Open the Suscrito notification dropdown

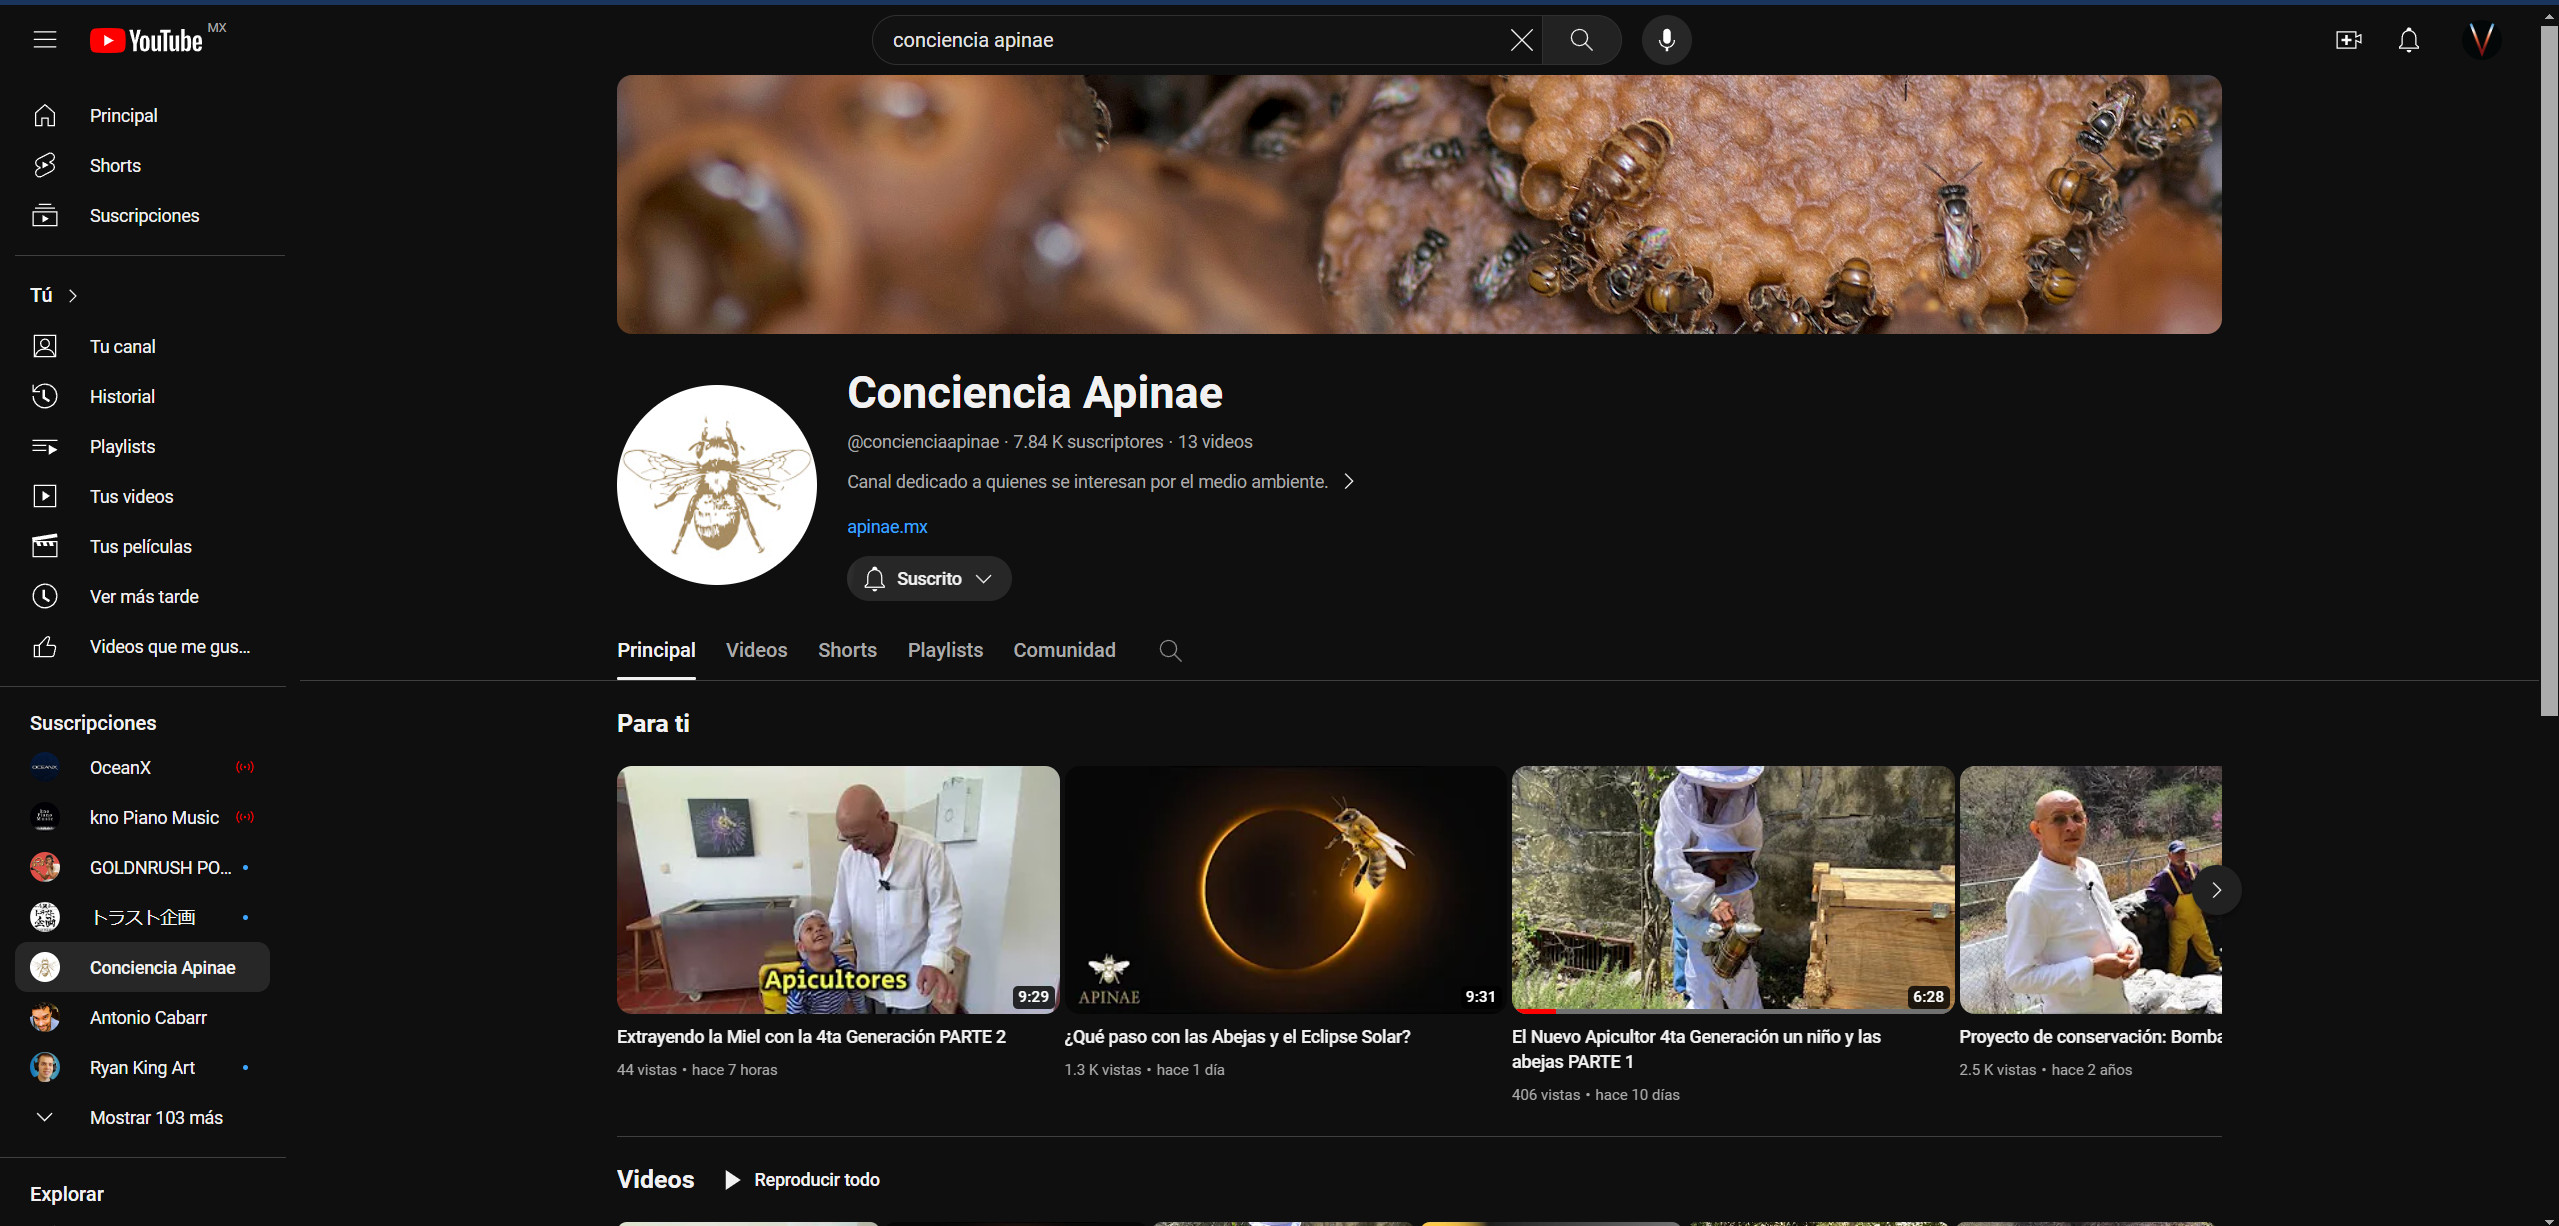point(929,579)
